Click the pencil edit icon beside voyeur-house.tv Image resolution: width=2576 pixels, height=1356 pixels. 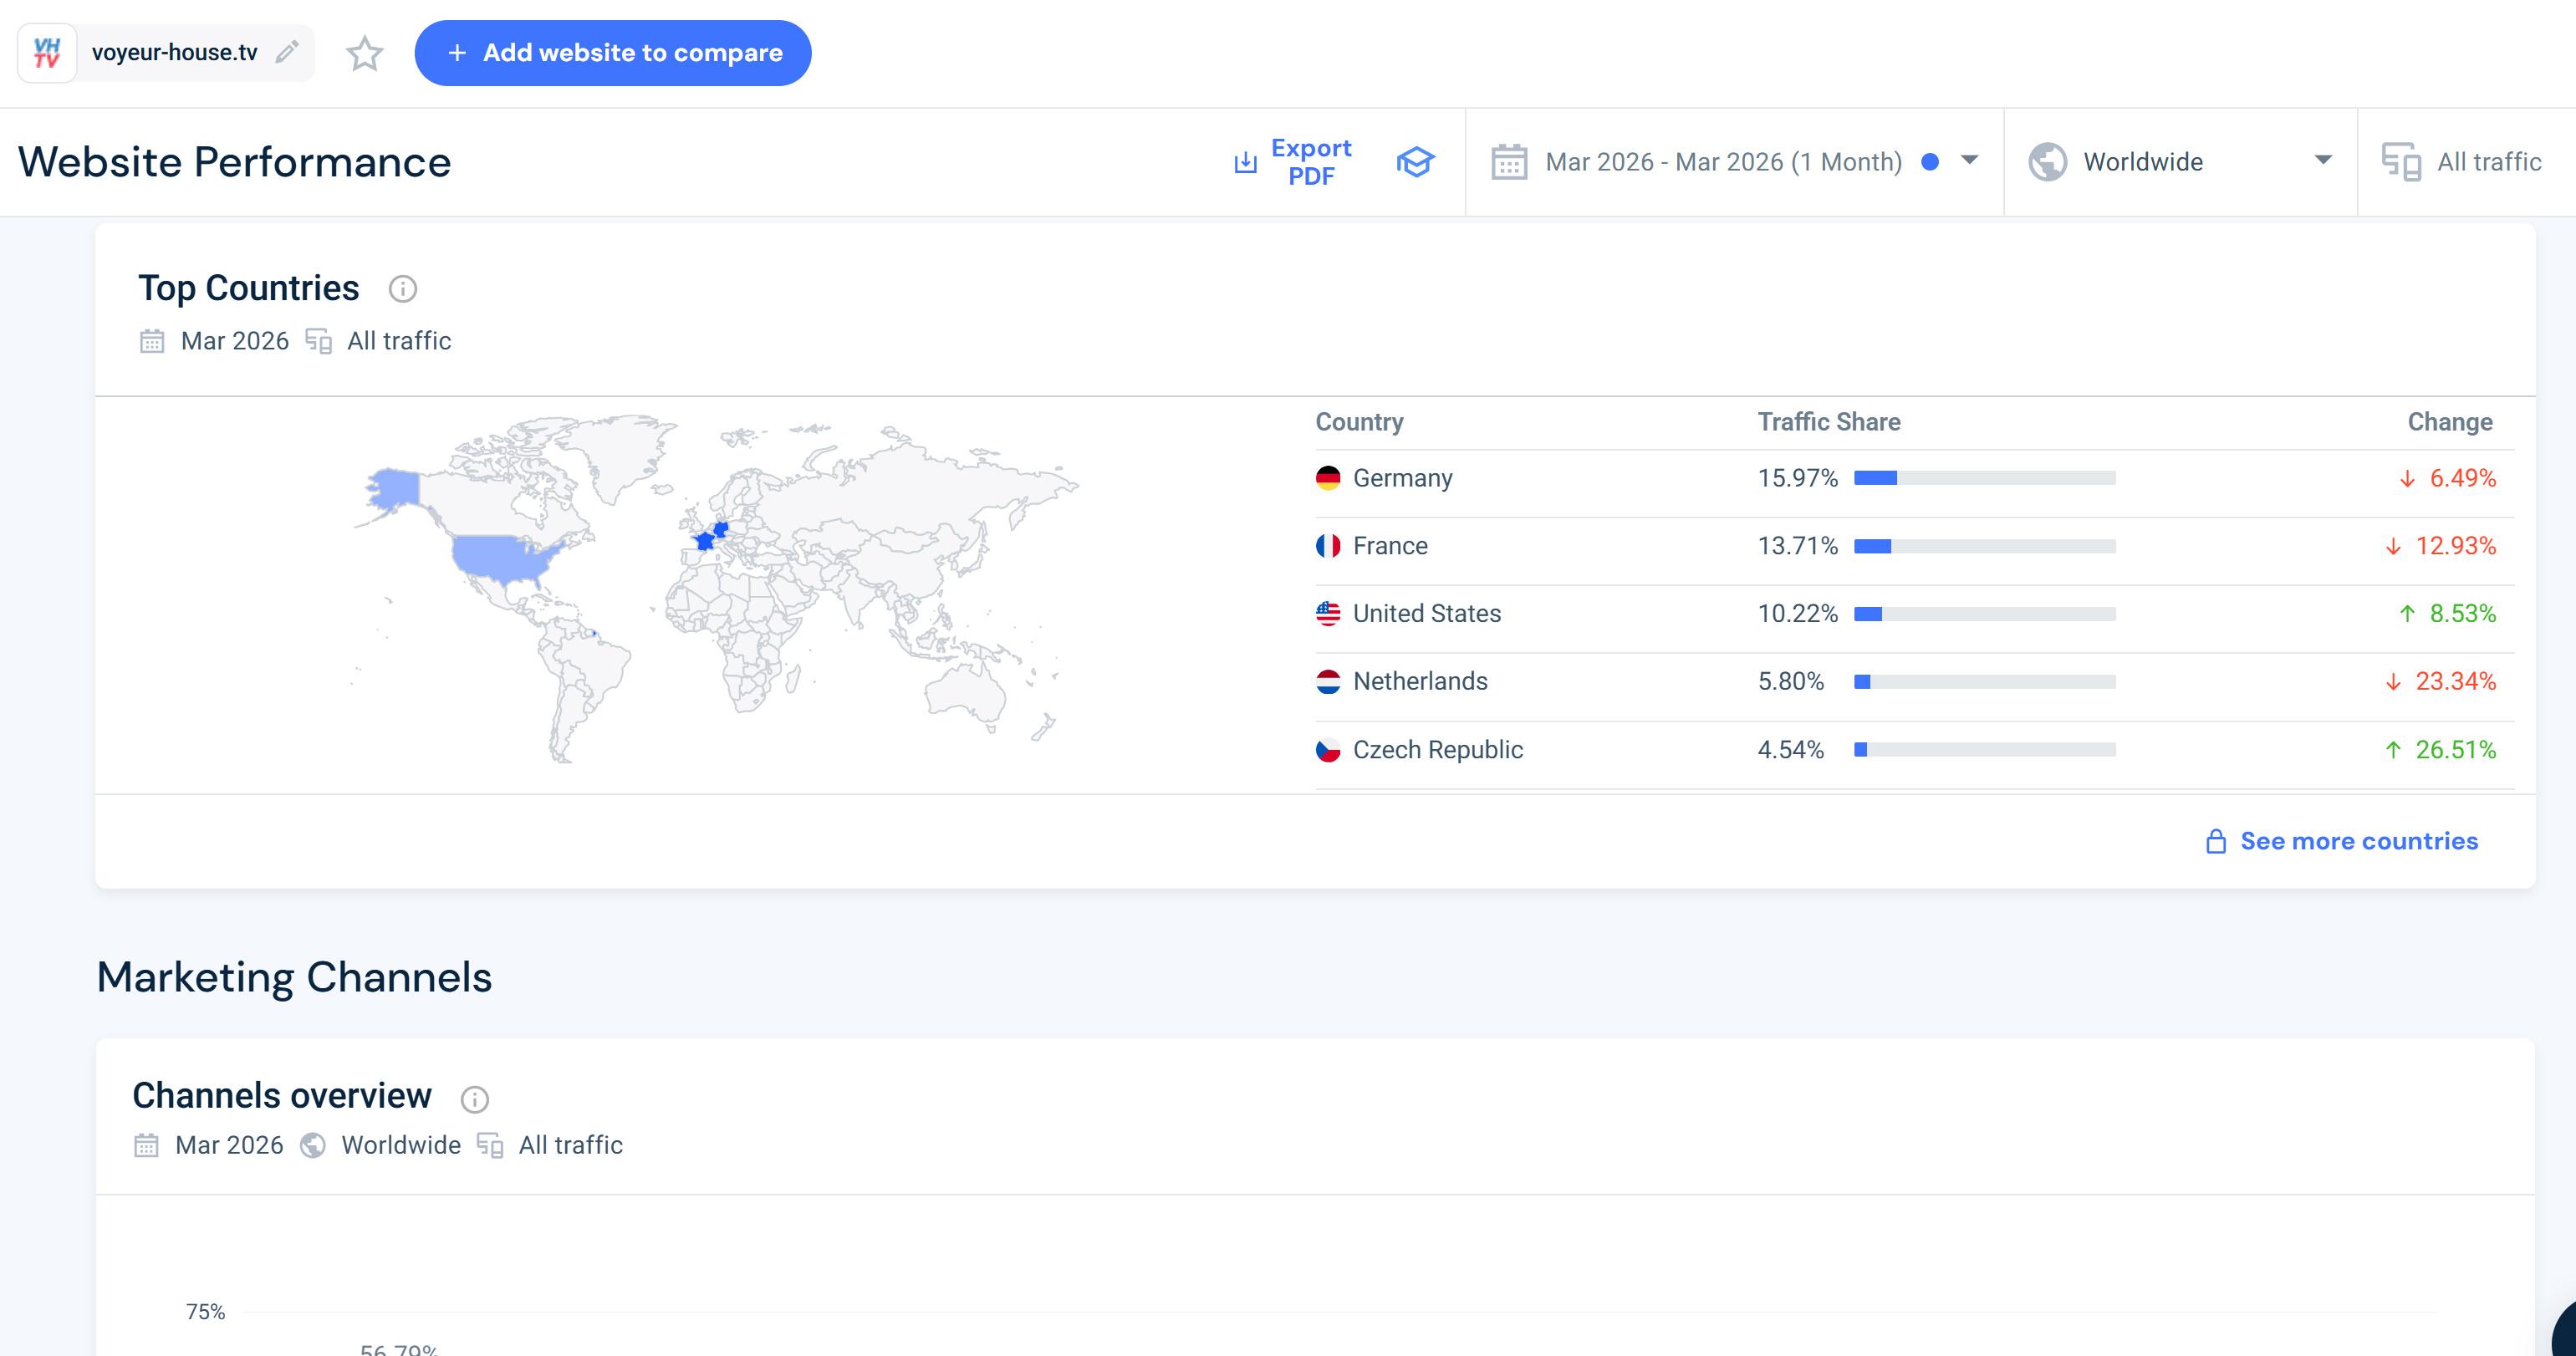pyautogui.click(x=287, y=52)
